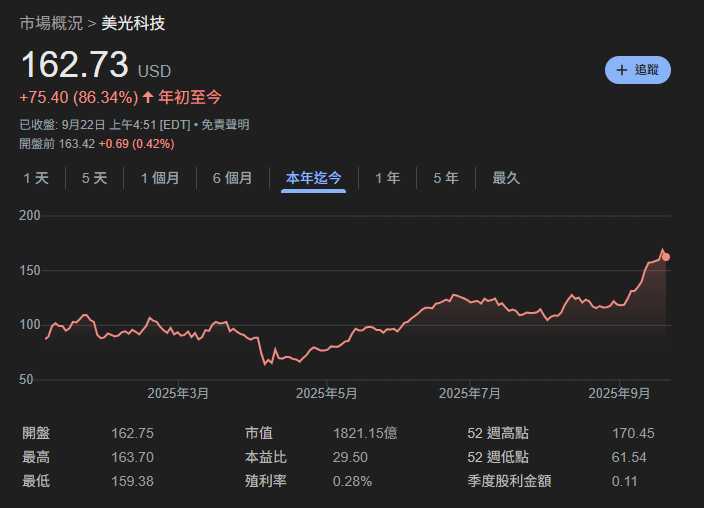The width and height of the screenshot is (704, 508).
Task: Click the plus icon in 追蹤 button
Action: pos(621,70)
